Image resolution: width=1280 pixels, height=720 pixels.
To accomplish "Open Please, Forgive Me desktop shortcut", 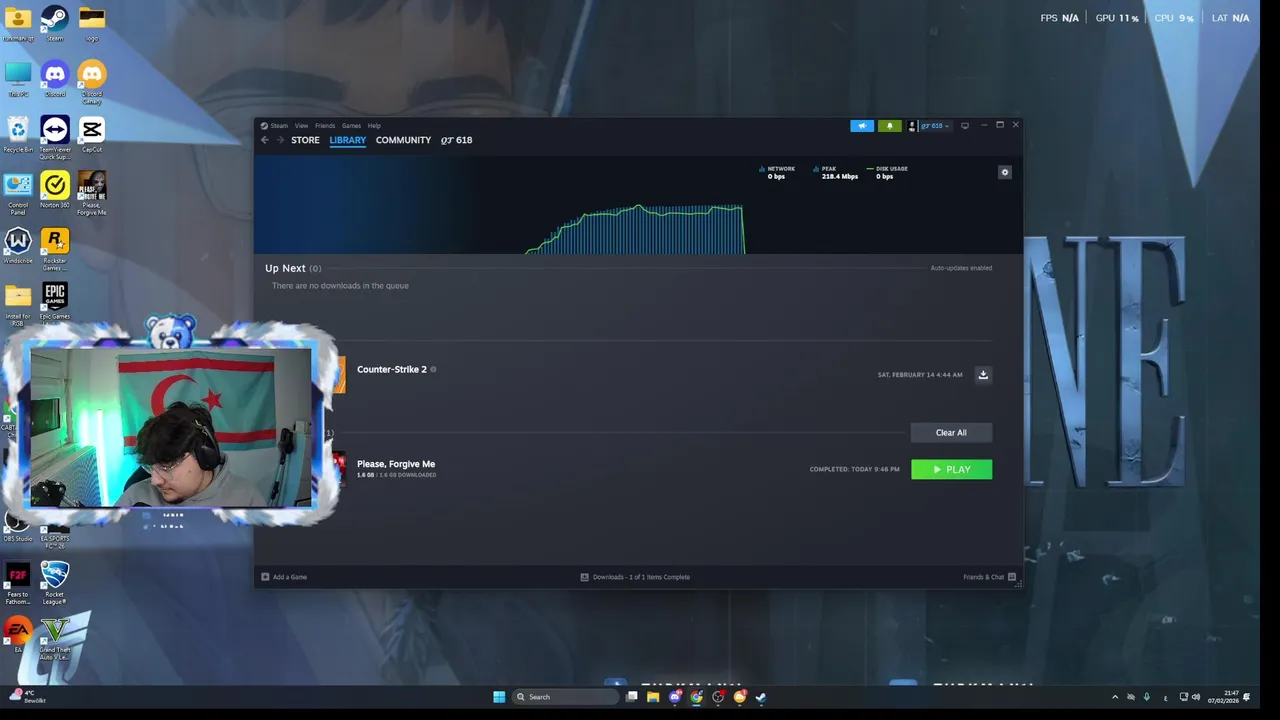I will (92, 194).
